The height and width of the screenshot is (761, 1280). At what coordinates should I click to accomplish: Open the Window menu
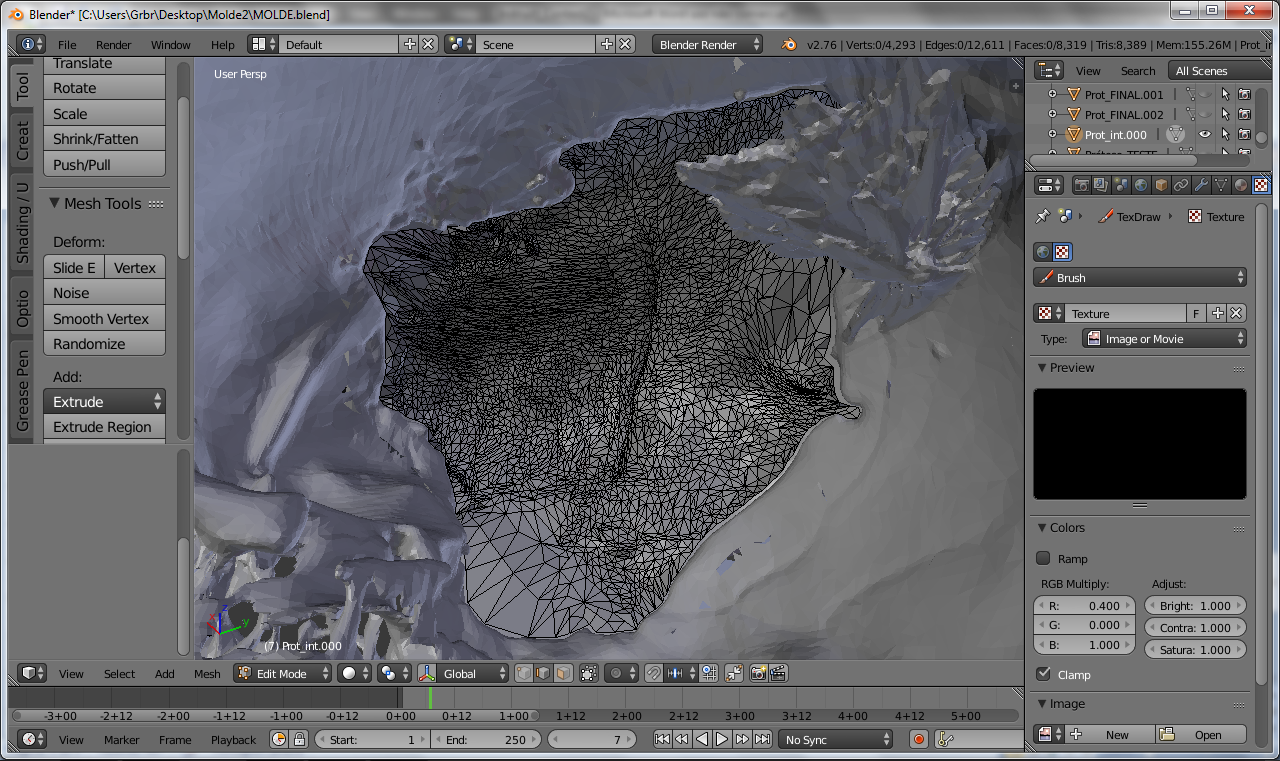(171, 44)
